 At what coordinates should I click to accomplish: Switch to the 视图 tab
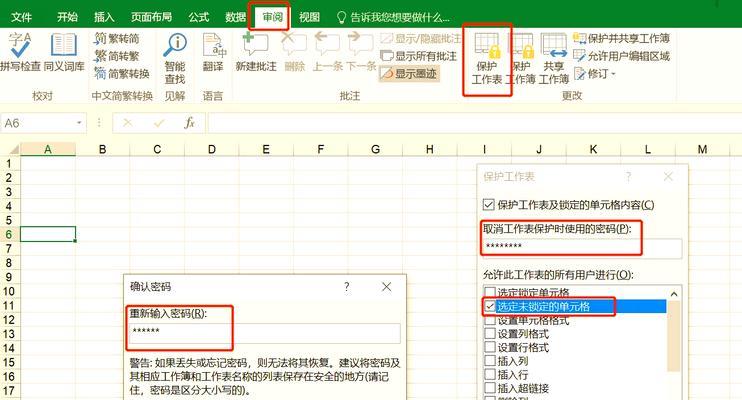[309, 18]
